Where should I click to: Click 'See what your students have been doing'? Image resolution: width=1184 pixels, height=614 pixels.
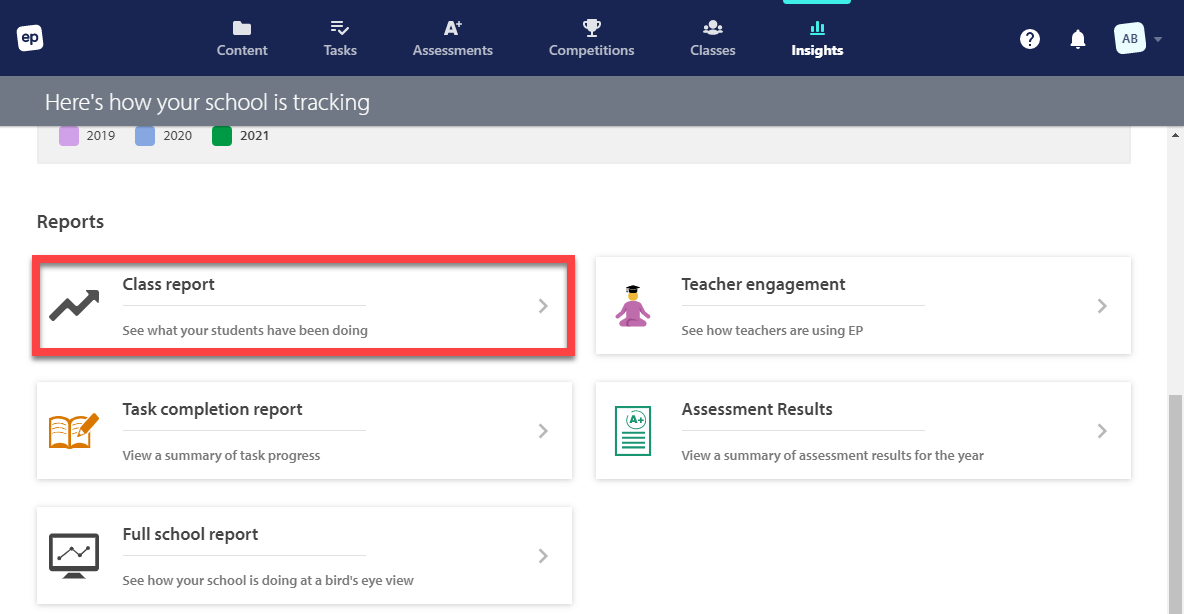pos(245,330)
